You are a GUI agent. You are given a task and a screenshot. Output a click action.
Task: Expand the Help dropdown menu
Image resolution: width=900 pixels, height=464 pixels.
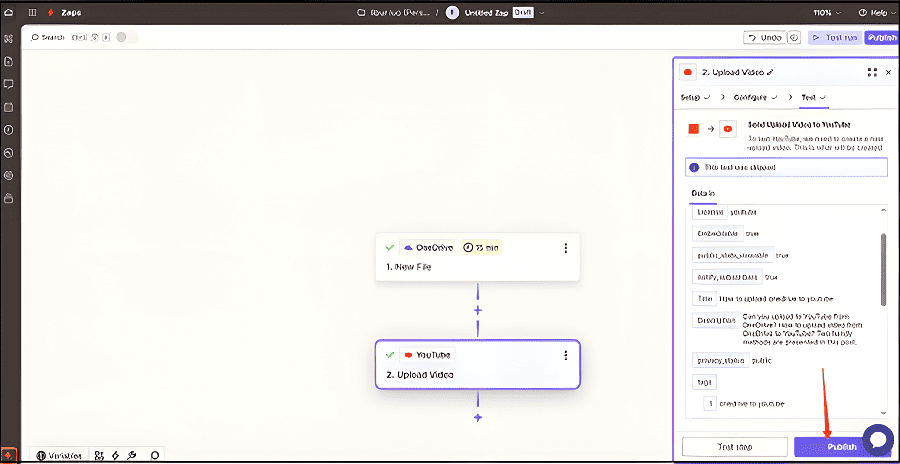click(x=876, y=12)
